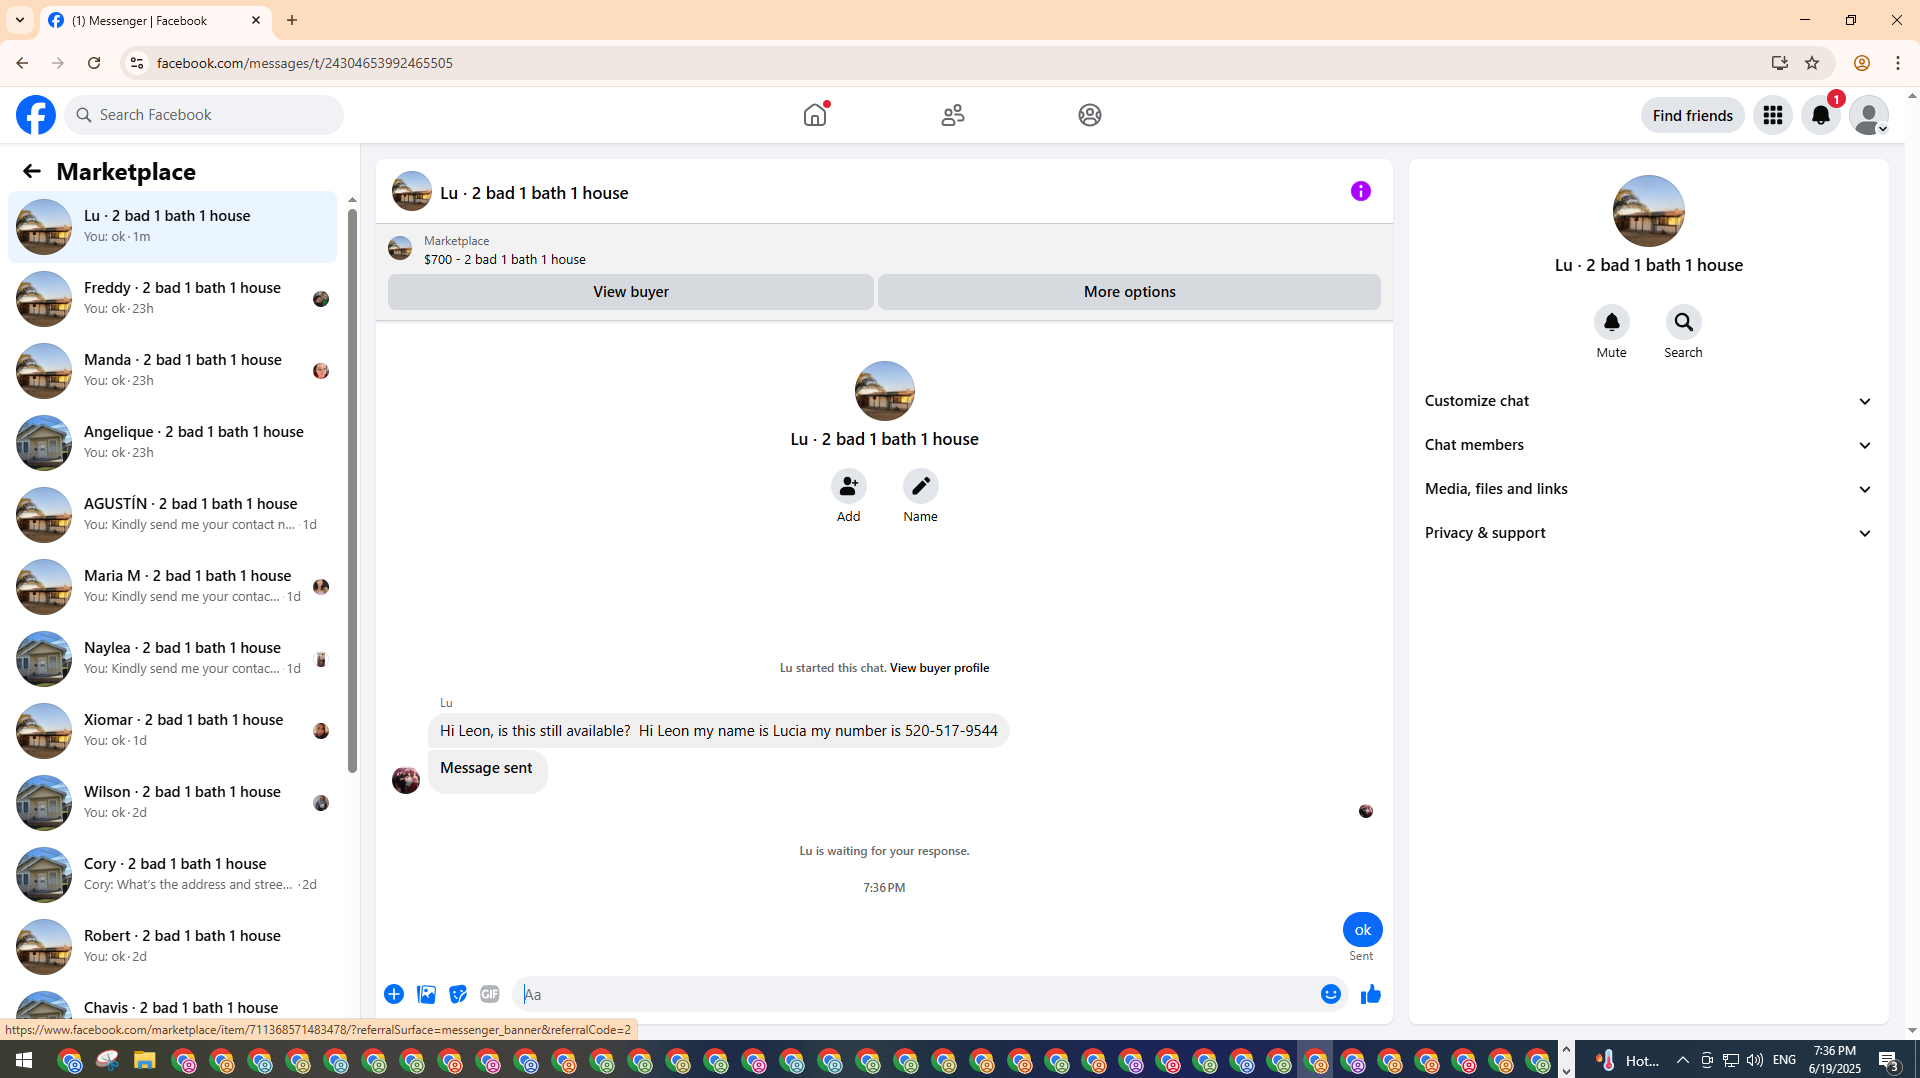
Task: Open the ENG language indicator
Action: tap(1785, 1060)
